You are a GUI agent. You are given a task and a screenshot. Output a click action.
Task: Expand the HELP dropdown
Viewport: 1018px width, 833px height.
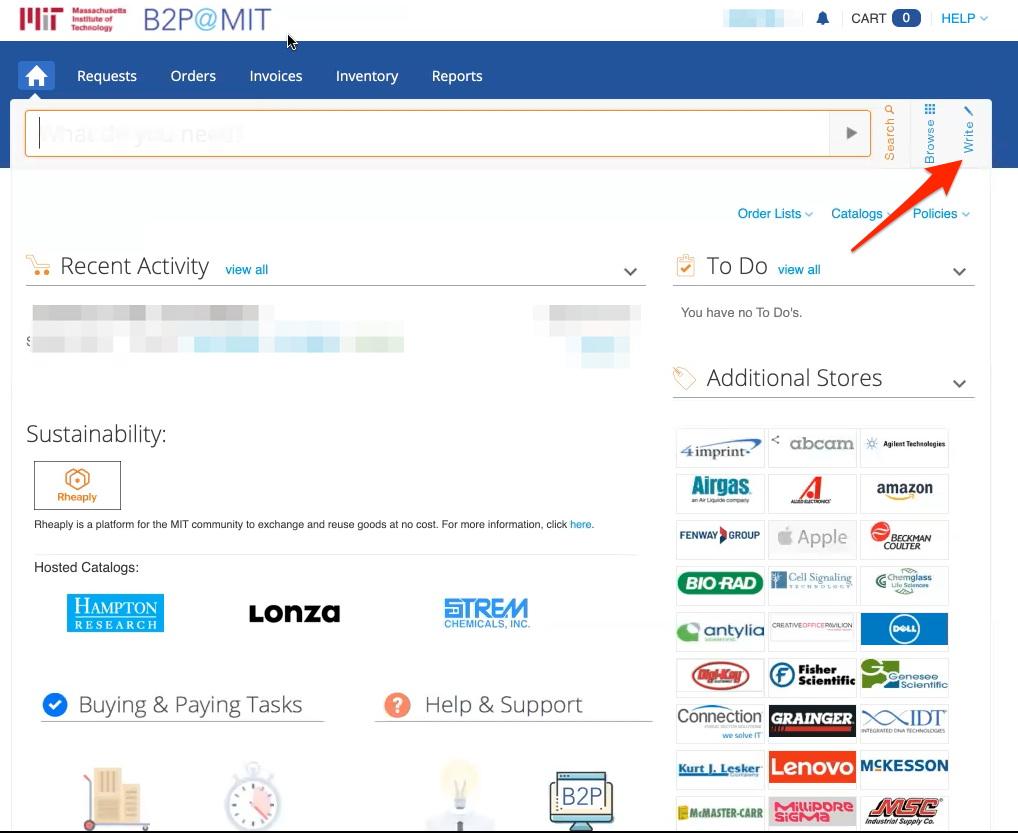964,18
